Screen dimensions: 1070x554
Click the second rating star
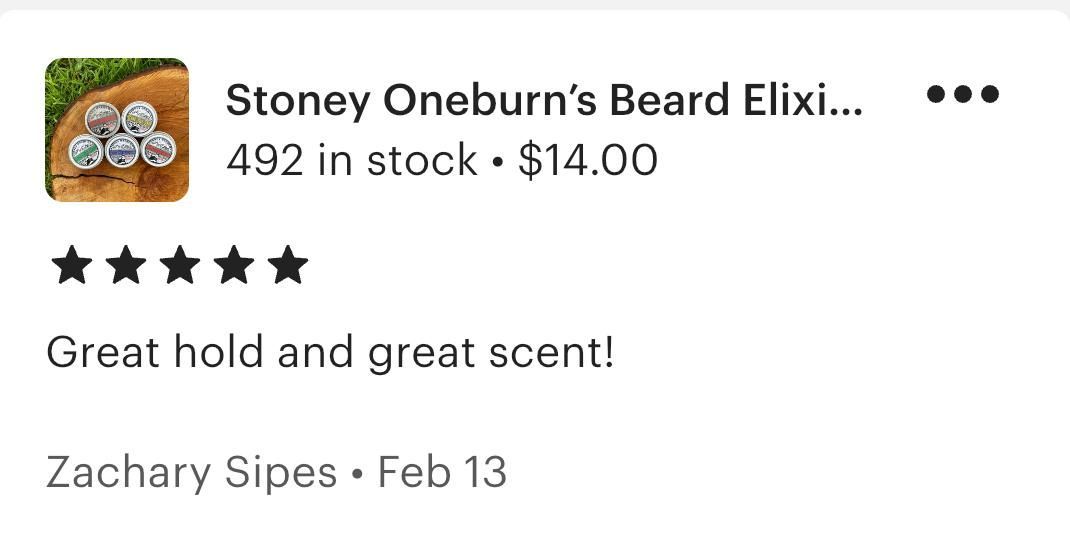click(126, 265)
